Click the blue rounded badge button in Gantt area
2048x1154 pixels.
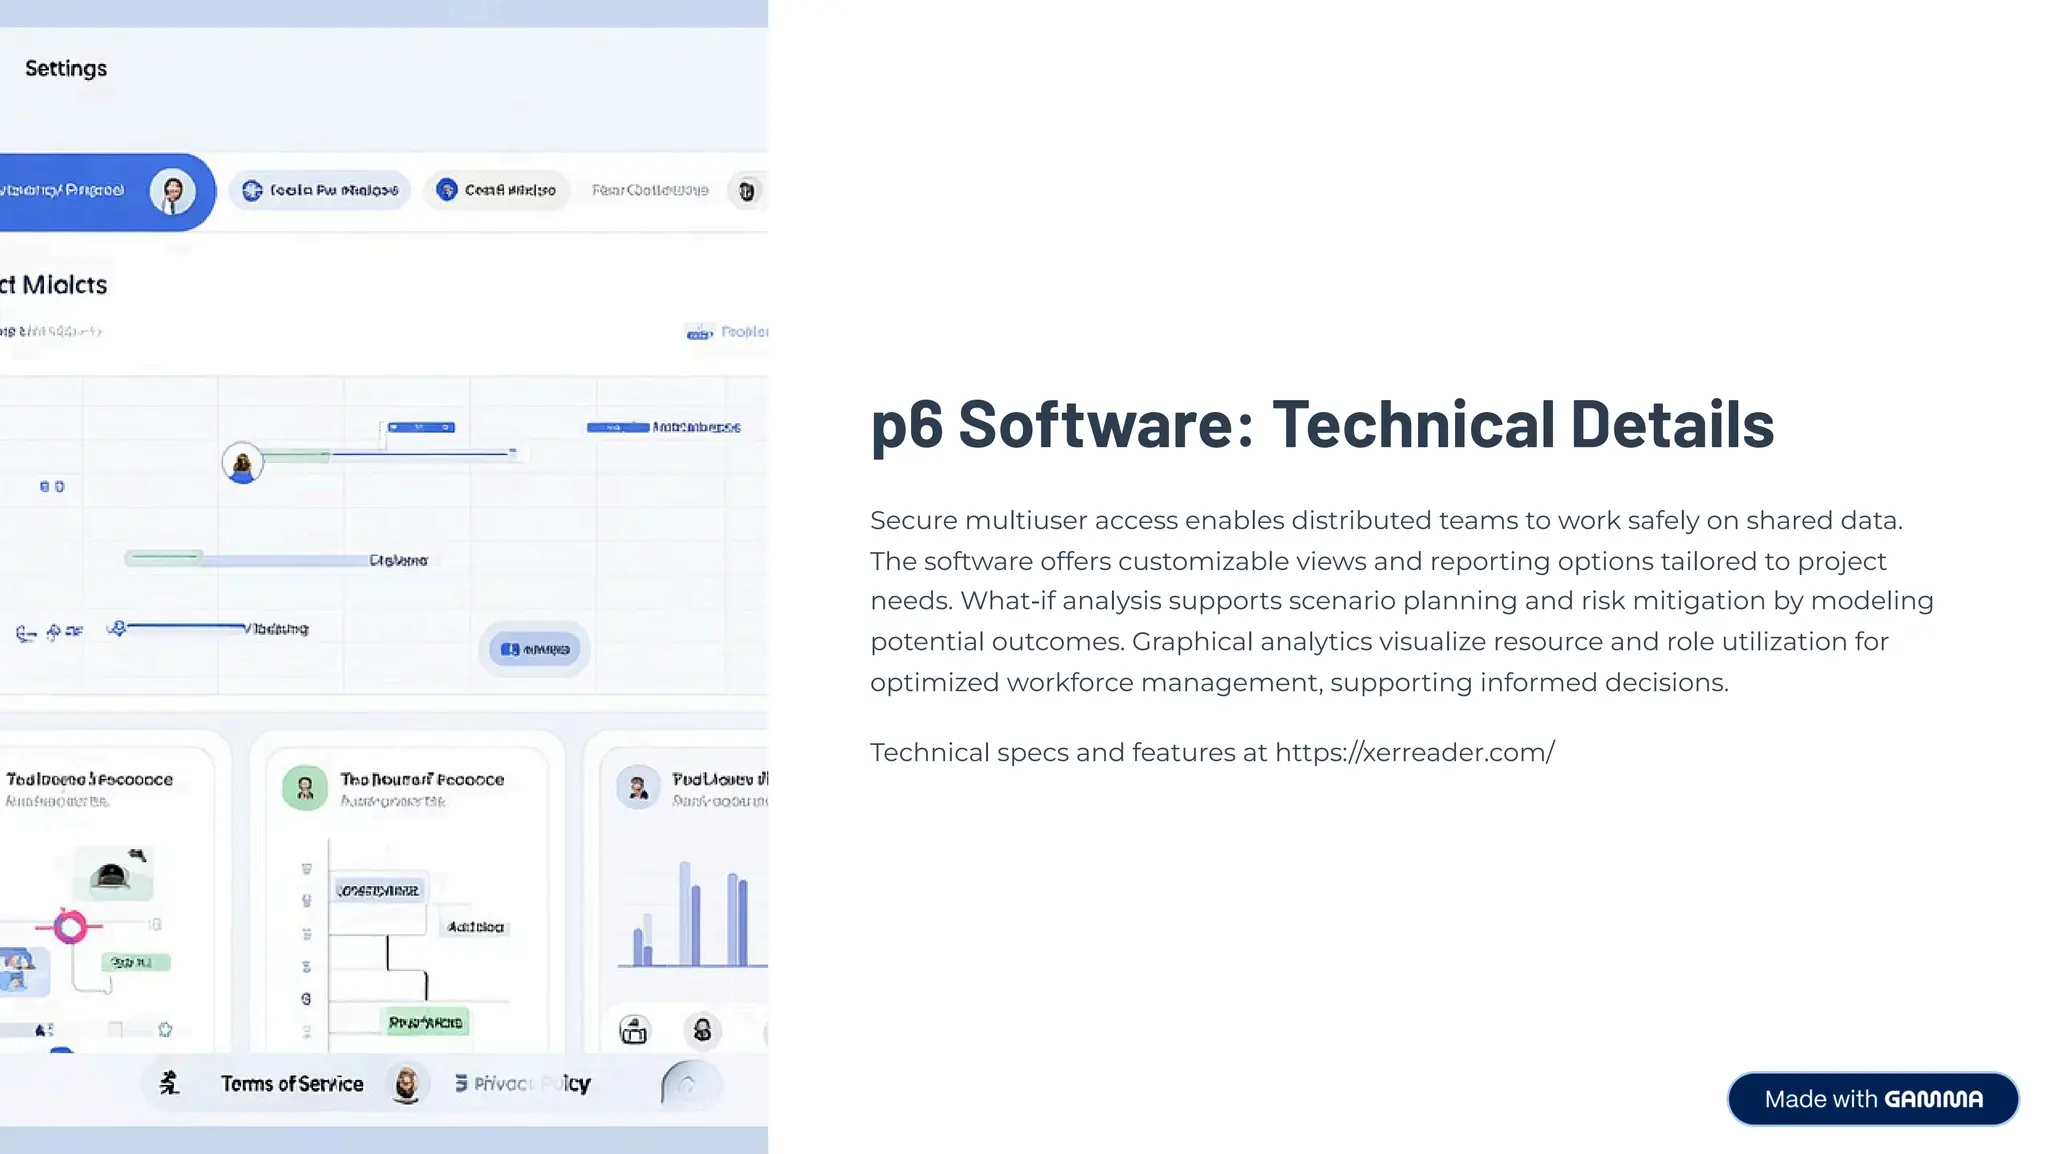tap(535, 649)
